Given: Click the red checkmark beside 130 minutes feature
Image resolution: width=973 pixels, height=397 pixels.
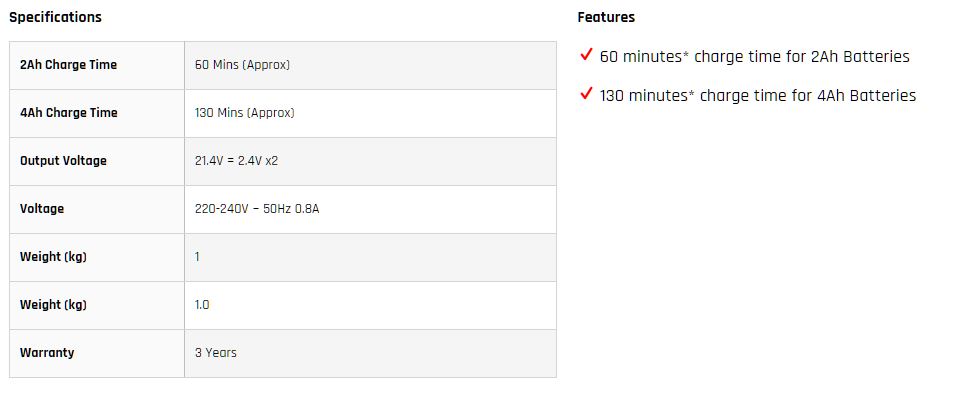Looking at the screenshot, I should [x=586, y=94].
